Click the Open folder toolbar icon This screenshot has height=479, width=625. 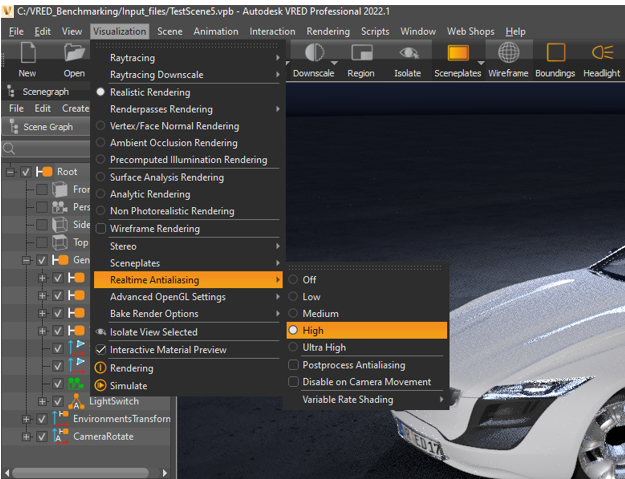click(74, 53)
